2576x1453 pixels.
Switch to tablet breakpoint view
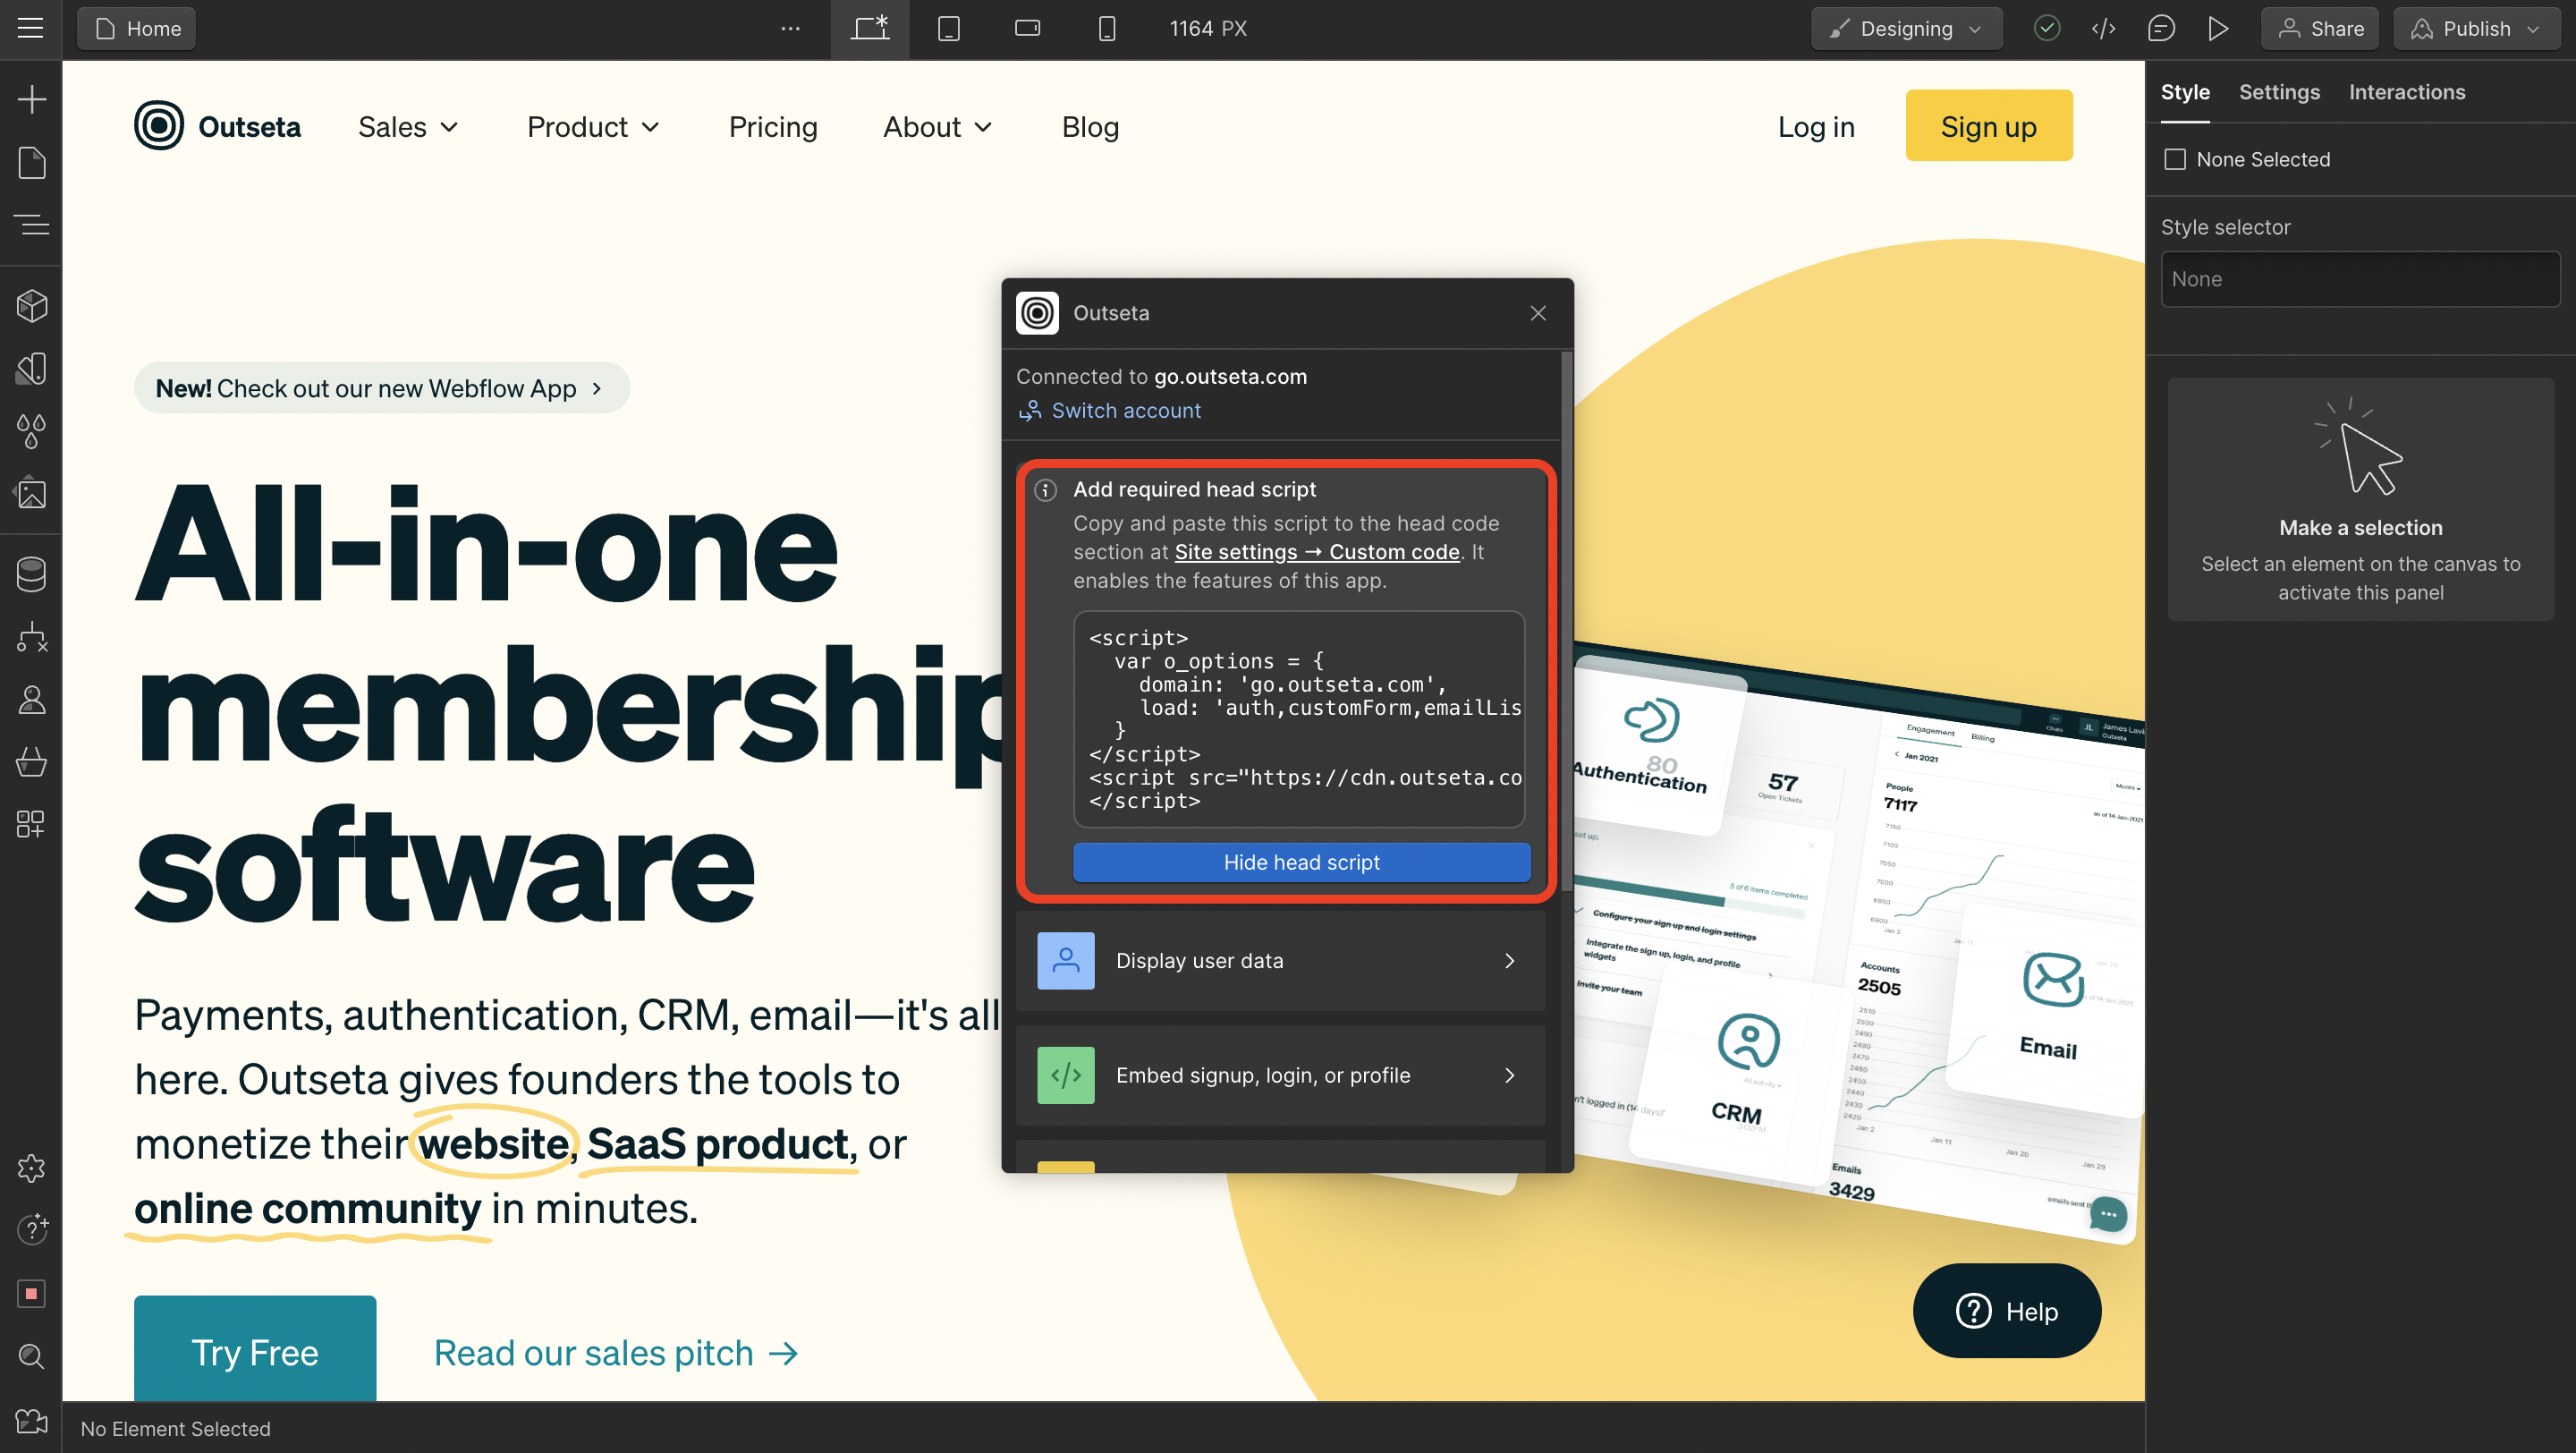pyautogui.click(x=948, y=29)
